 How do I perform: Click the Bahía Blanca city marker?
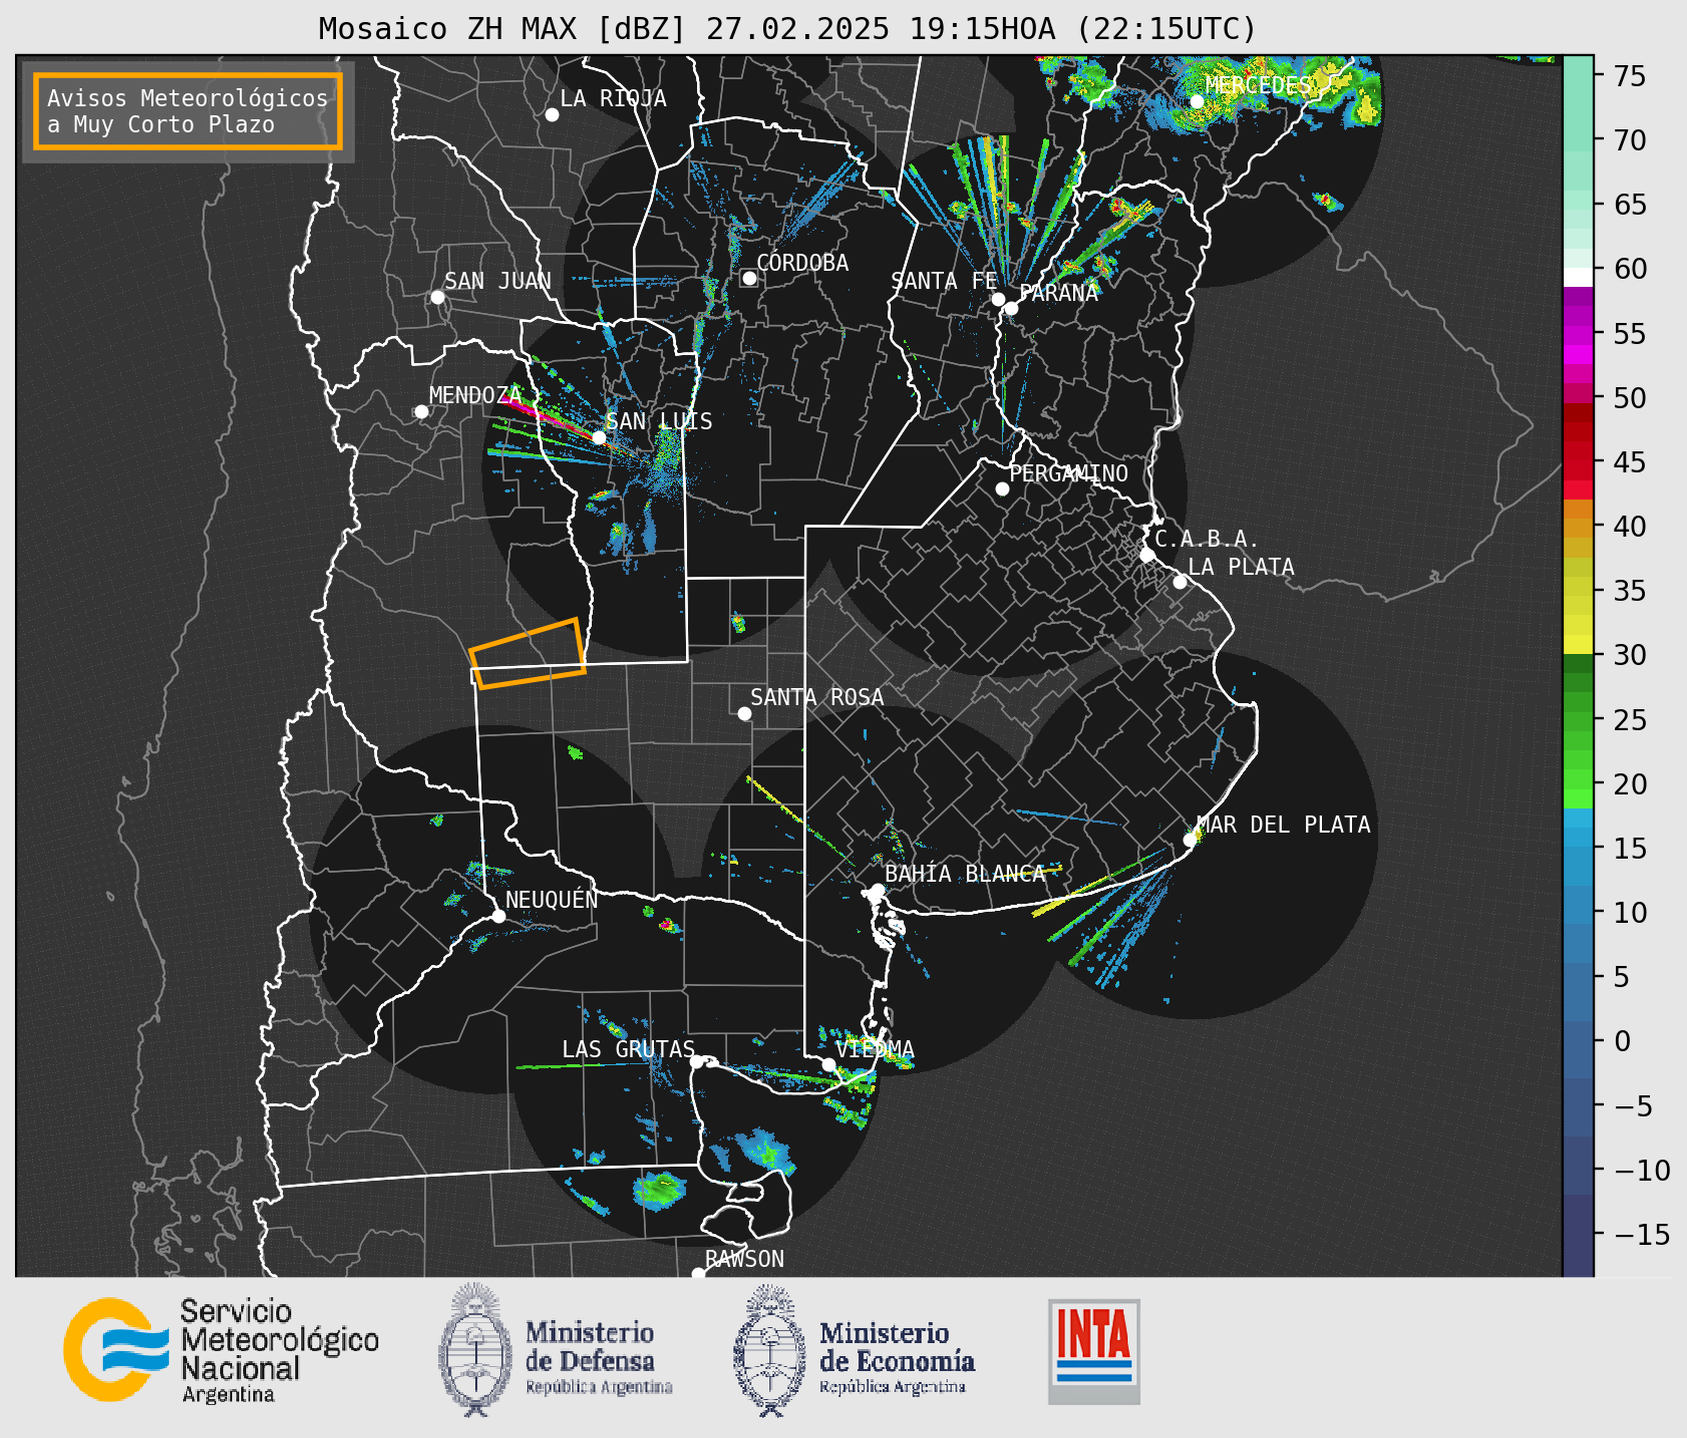coord(877,890)
